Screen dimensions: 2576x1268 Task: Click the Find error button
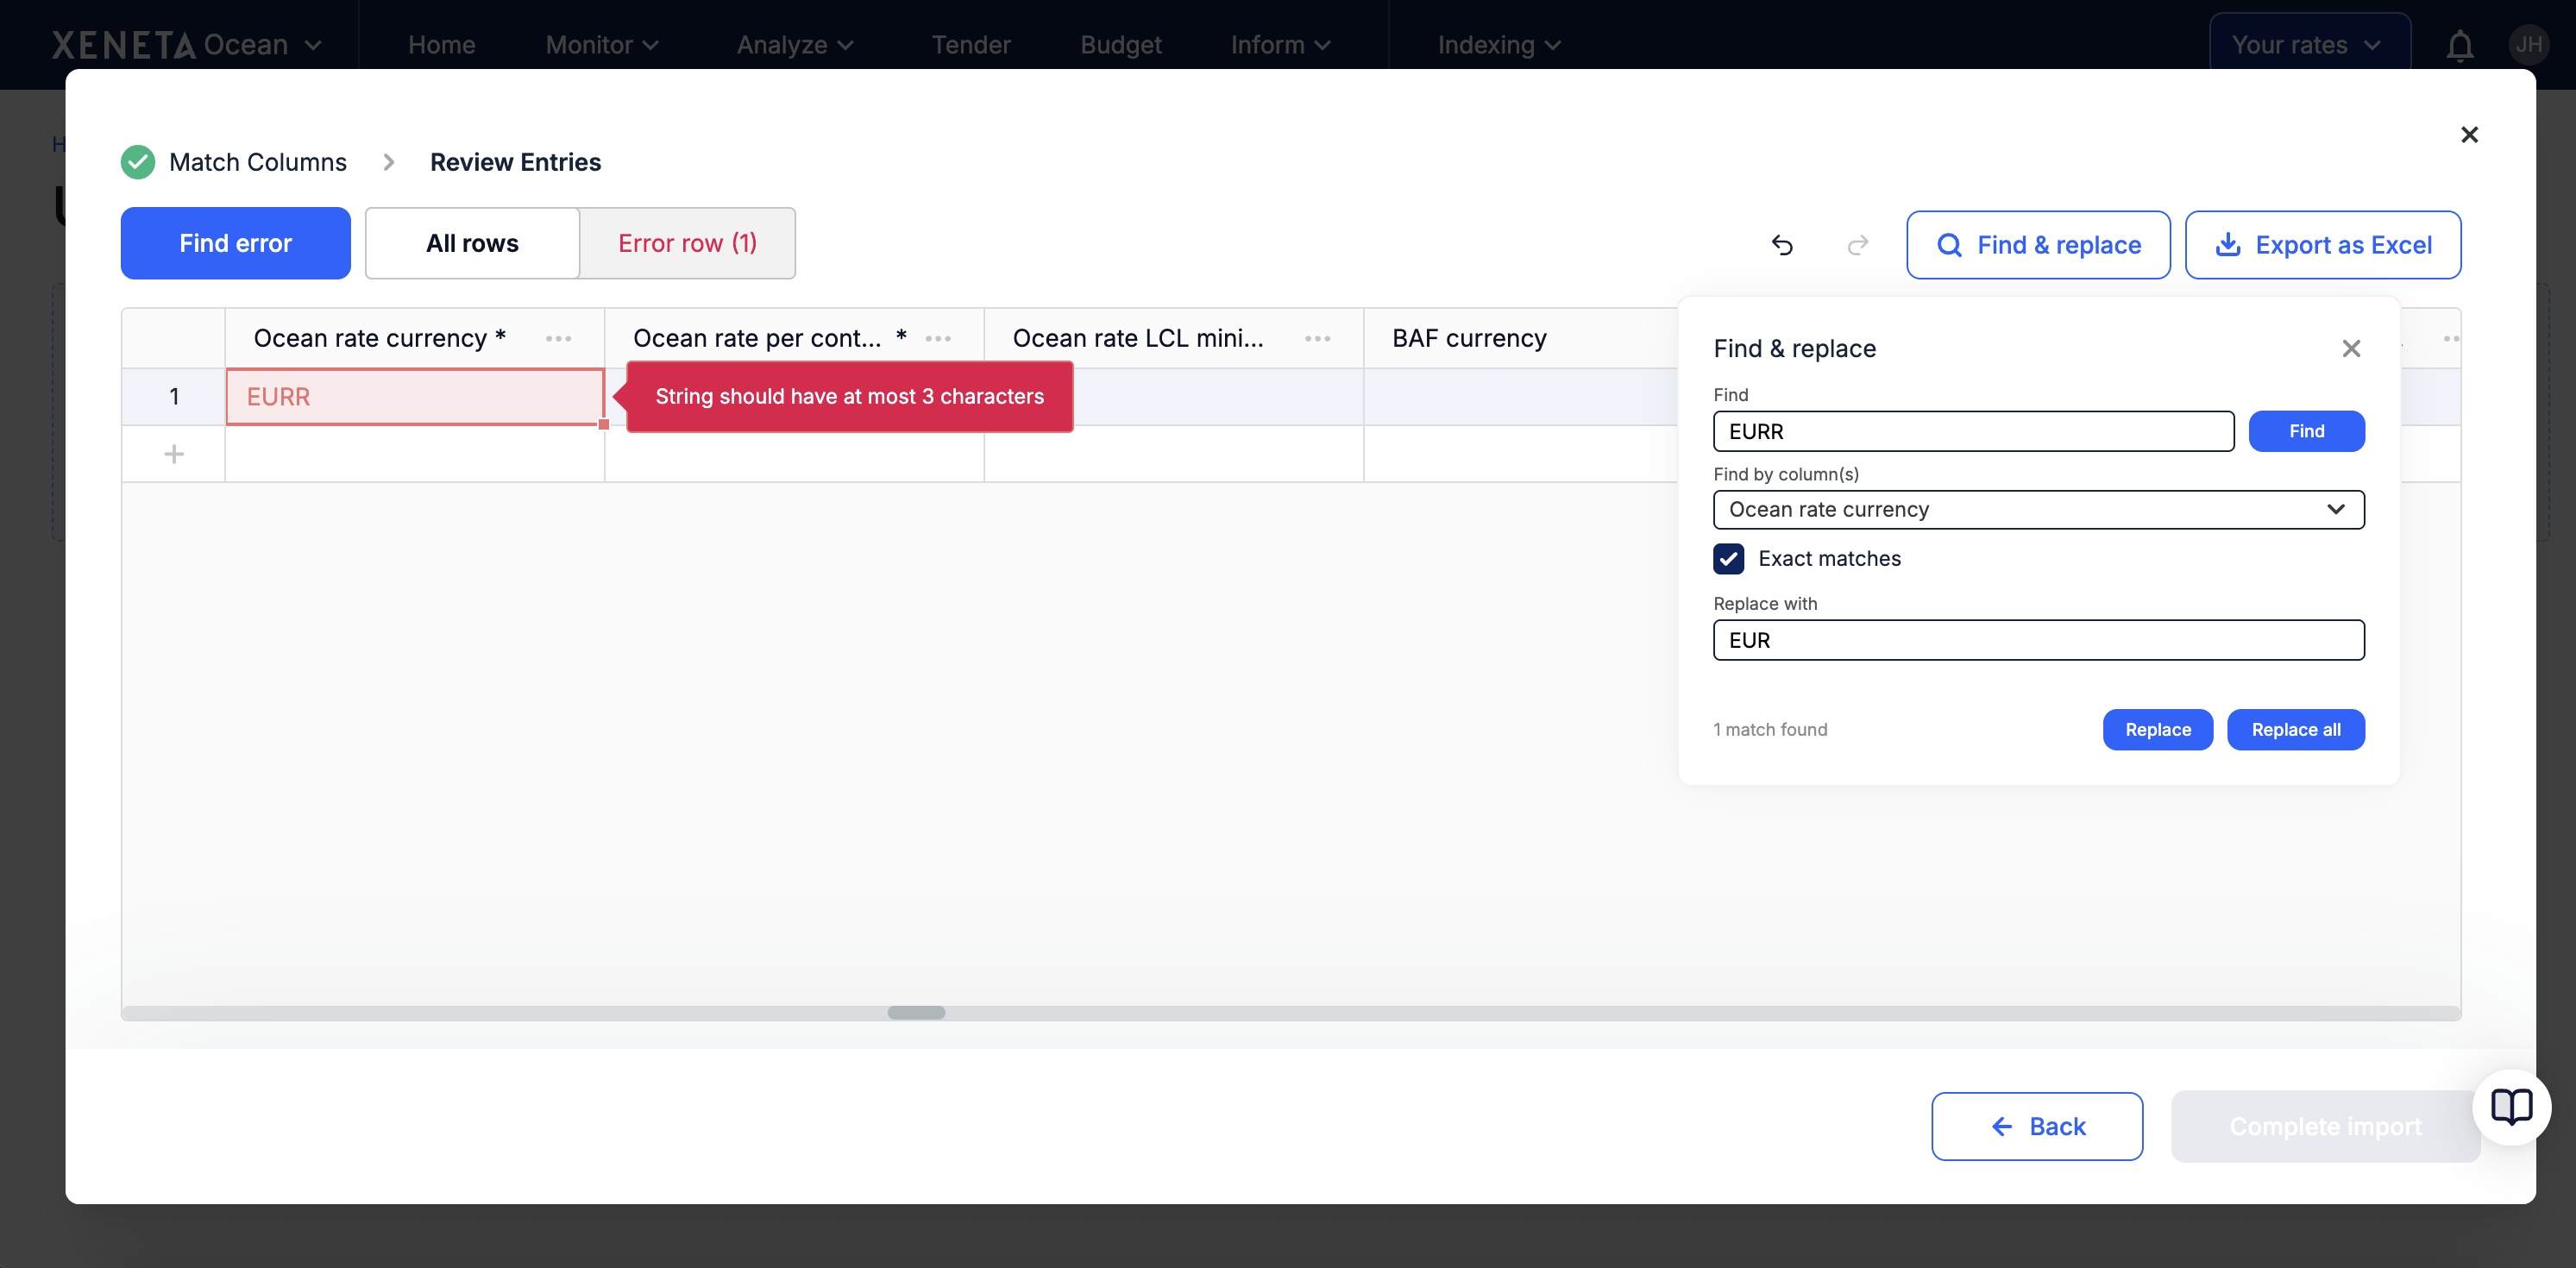(235, 243)
